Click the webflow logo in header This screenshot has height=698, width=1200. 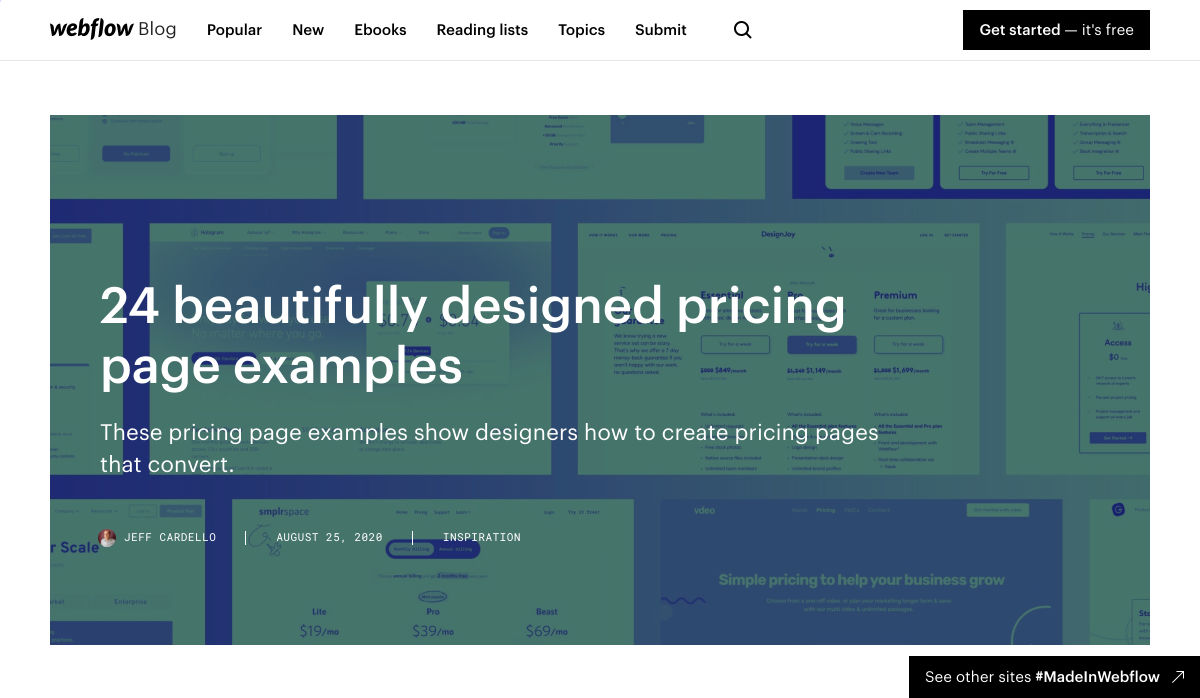point(91,29)
